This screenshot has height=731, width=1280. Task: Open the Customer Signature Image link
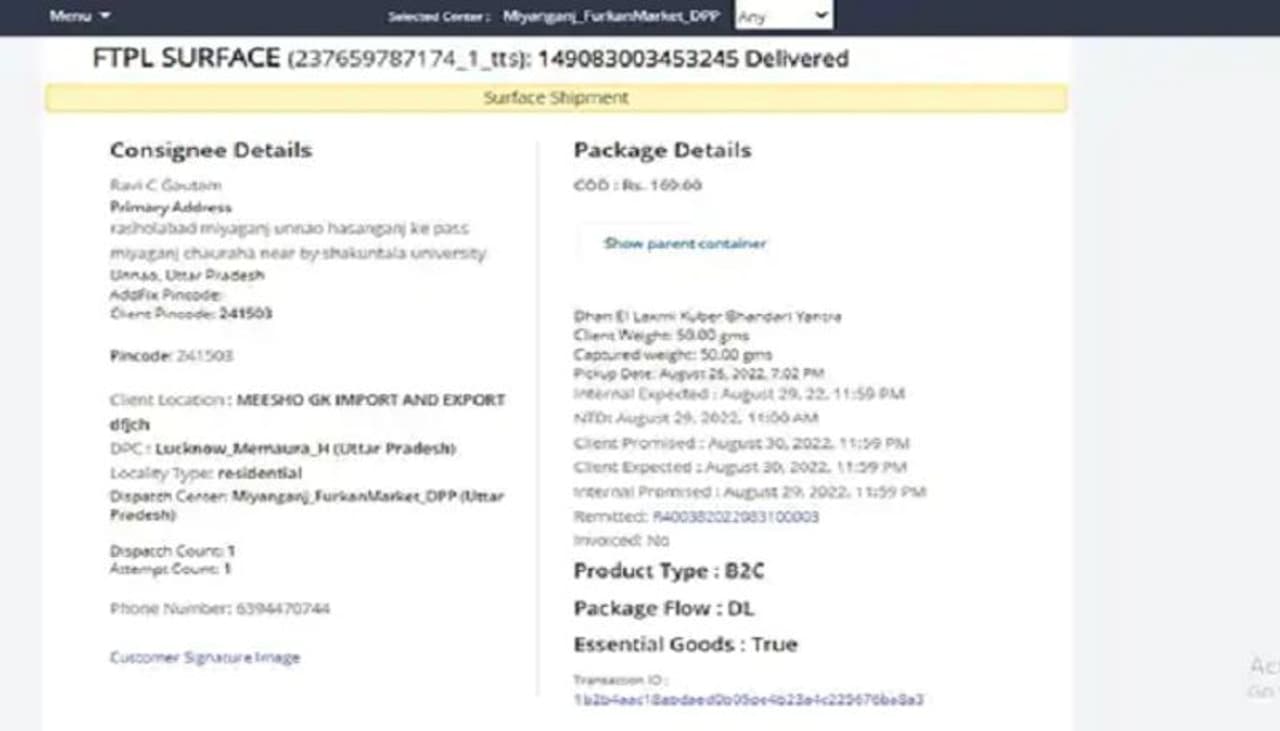(205, 657)
